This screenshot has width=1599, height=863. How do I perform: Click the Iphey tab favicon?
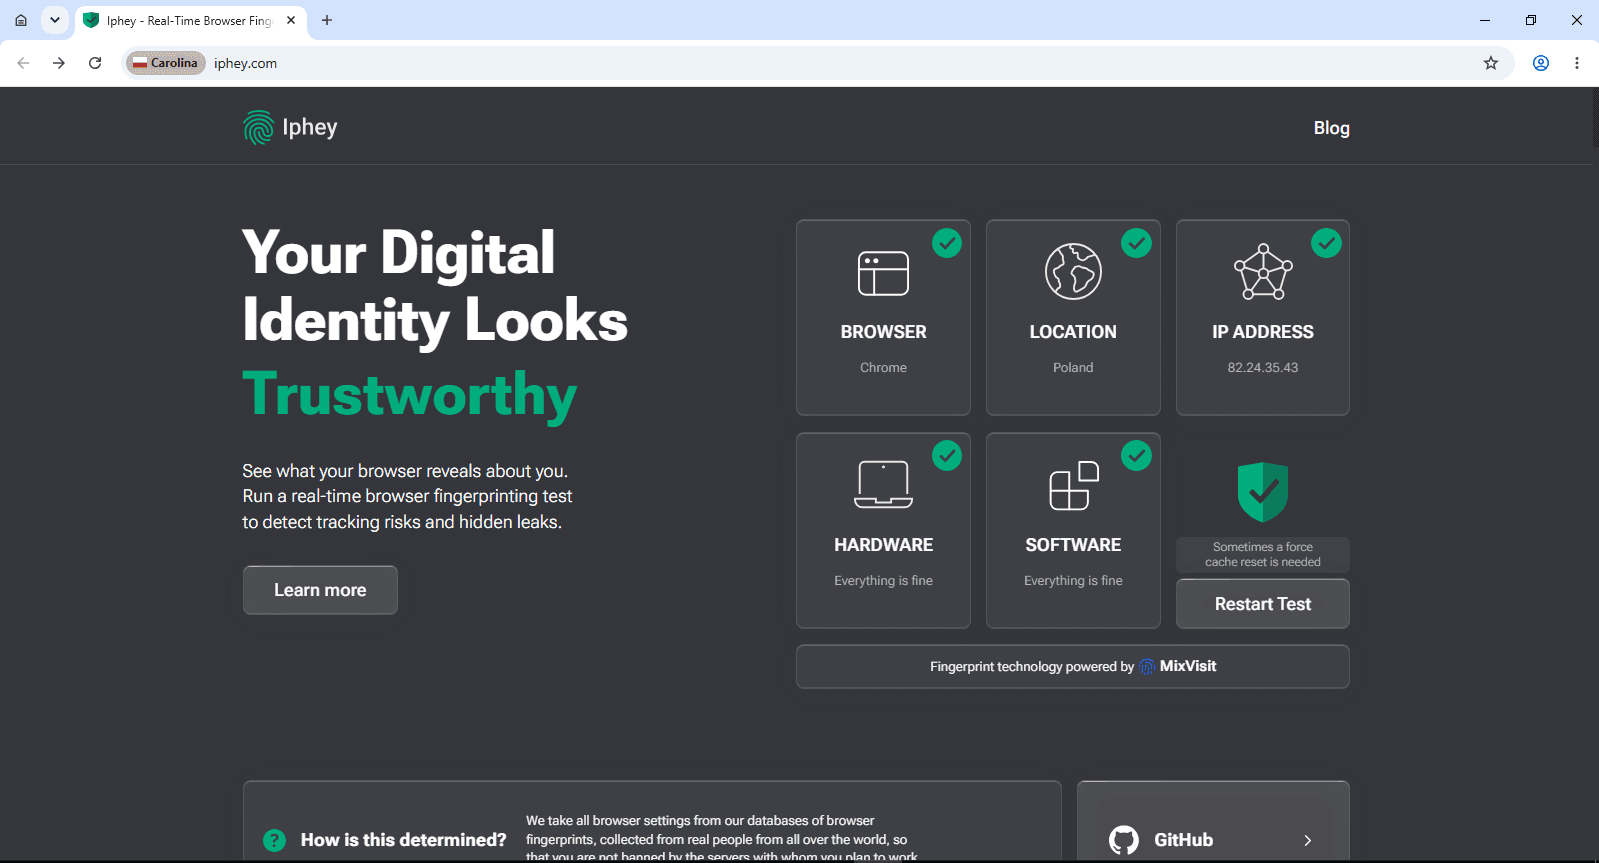click(91, 20)
